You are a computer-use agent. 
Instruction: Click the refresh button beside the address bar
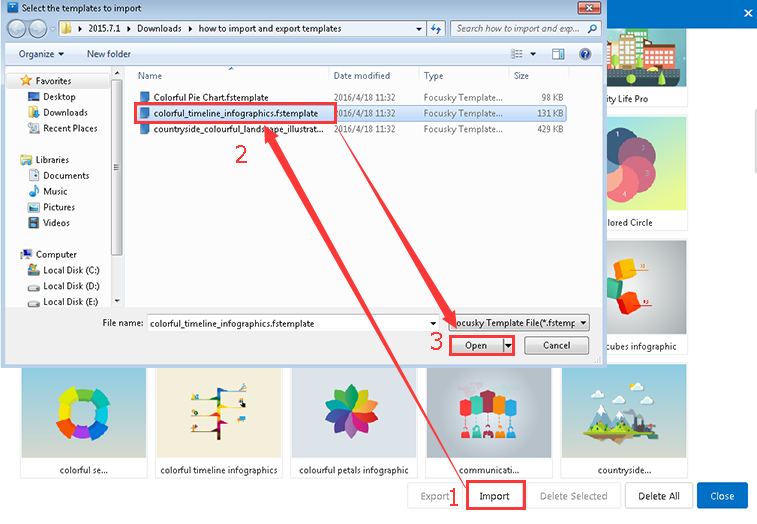436,29
